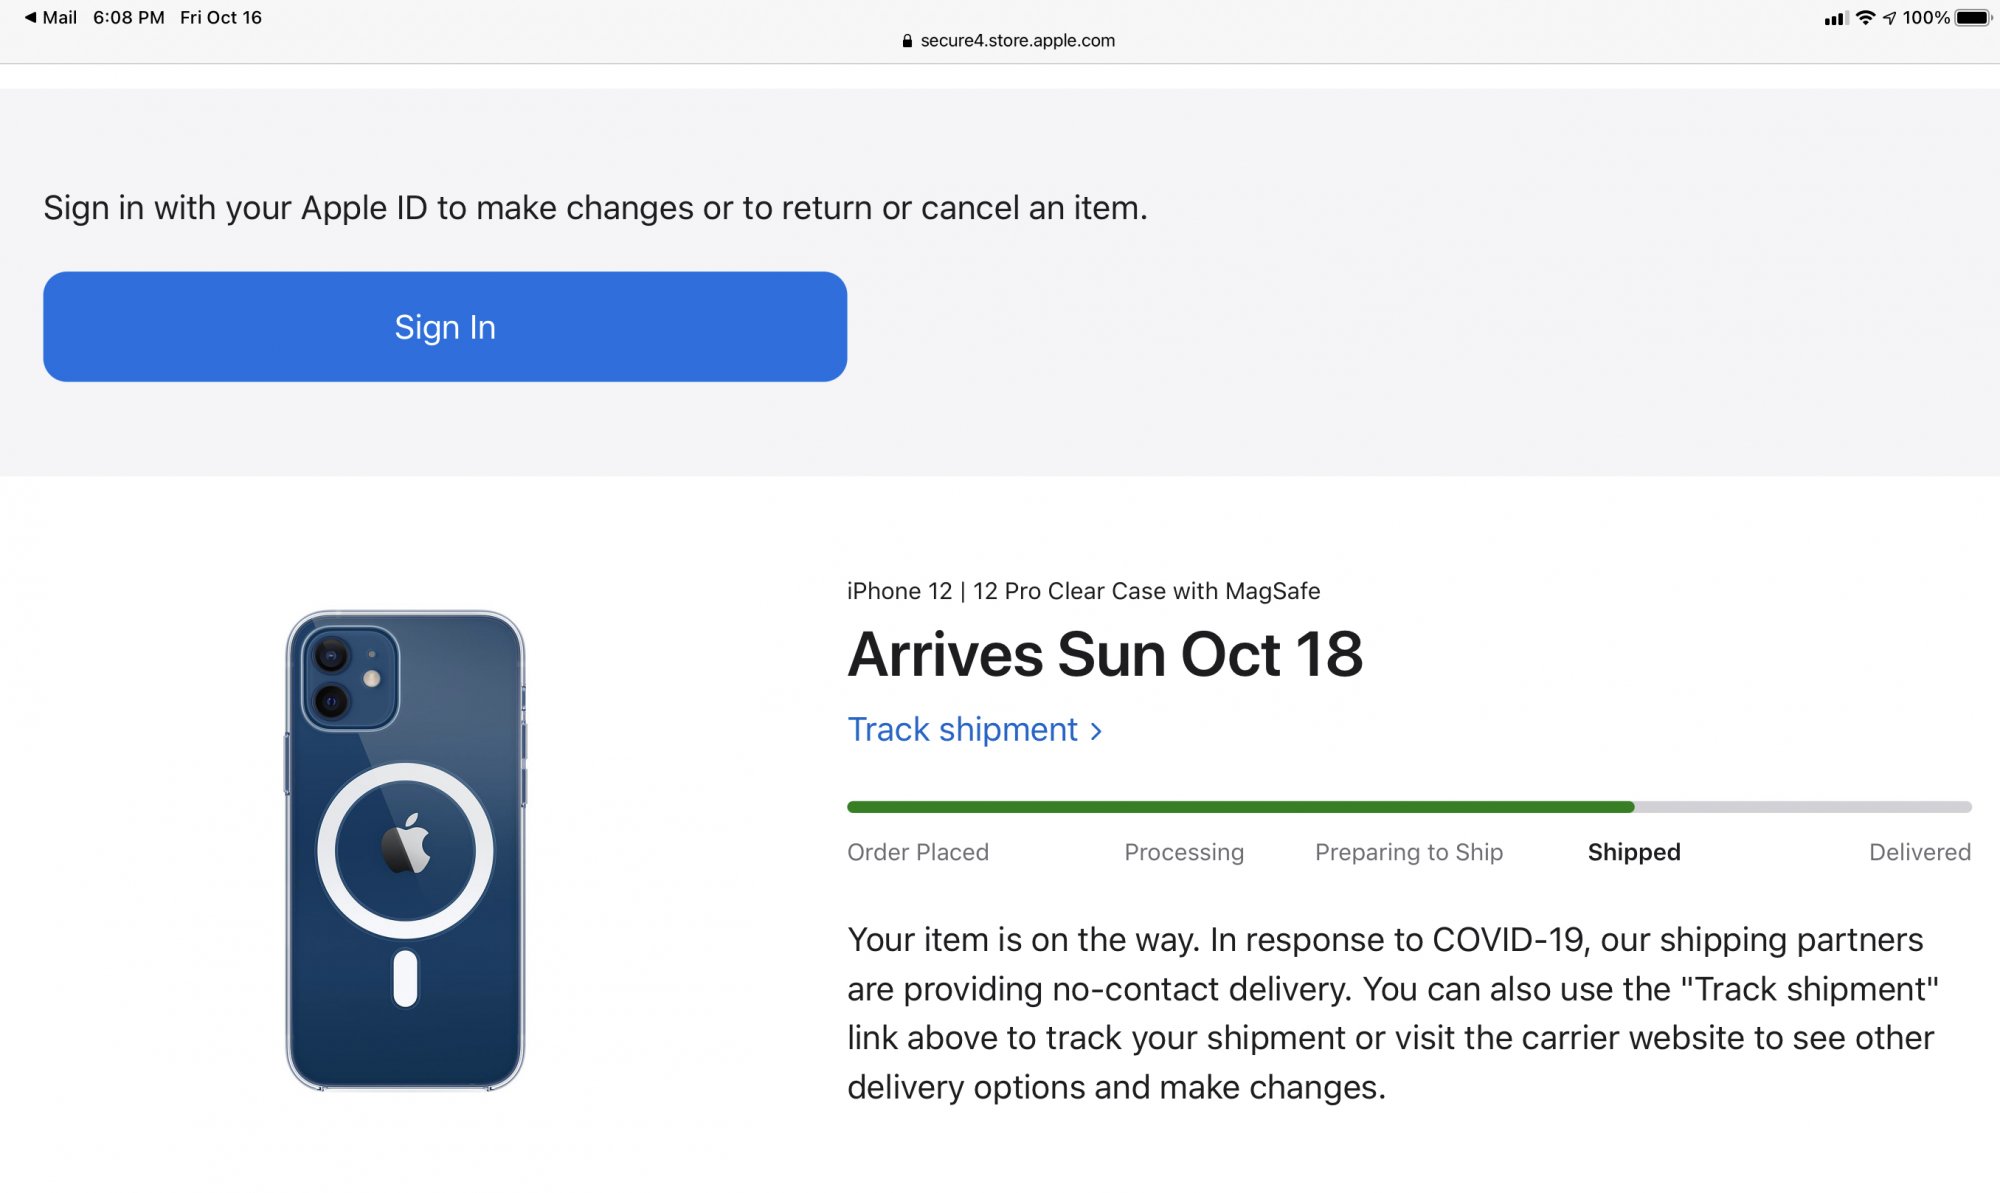Tap the Wi-Fi status icon
The image size is (2000, 1193).
click(1865, 18)
